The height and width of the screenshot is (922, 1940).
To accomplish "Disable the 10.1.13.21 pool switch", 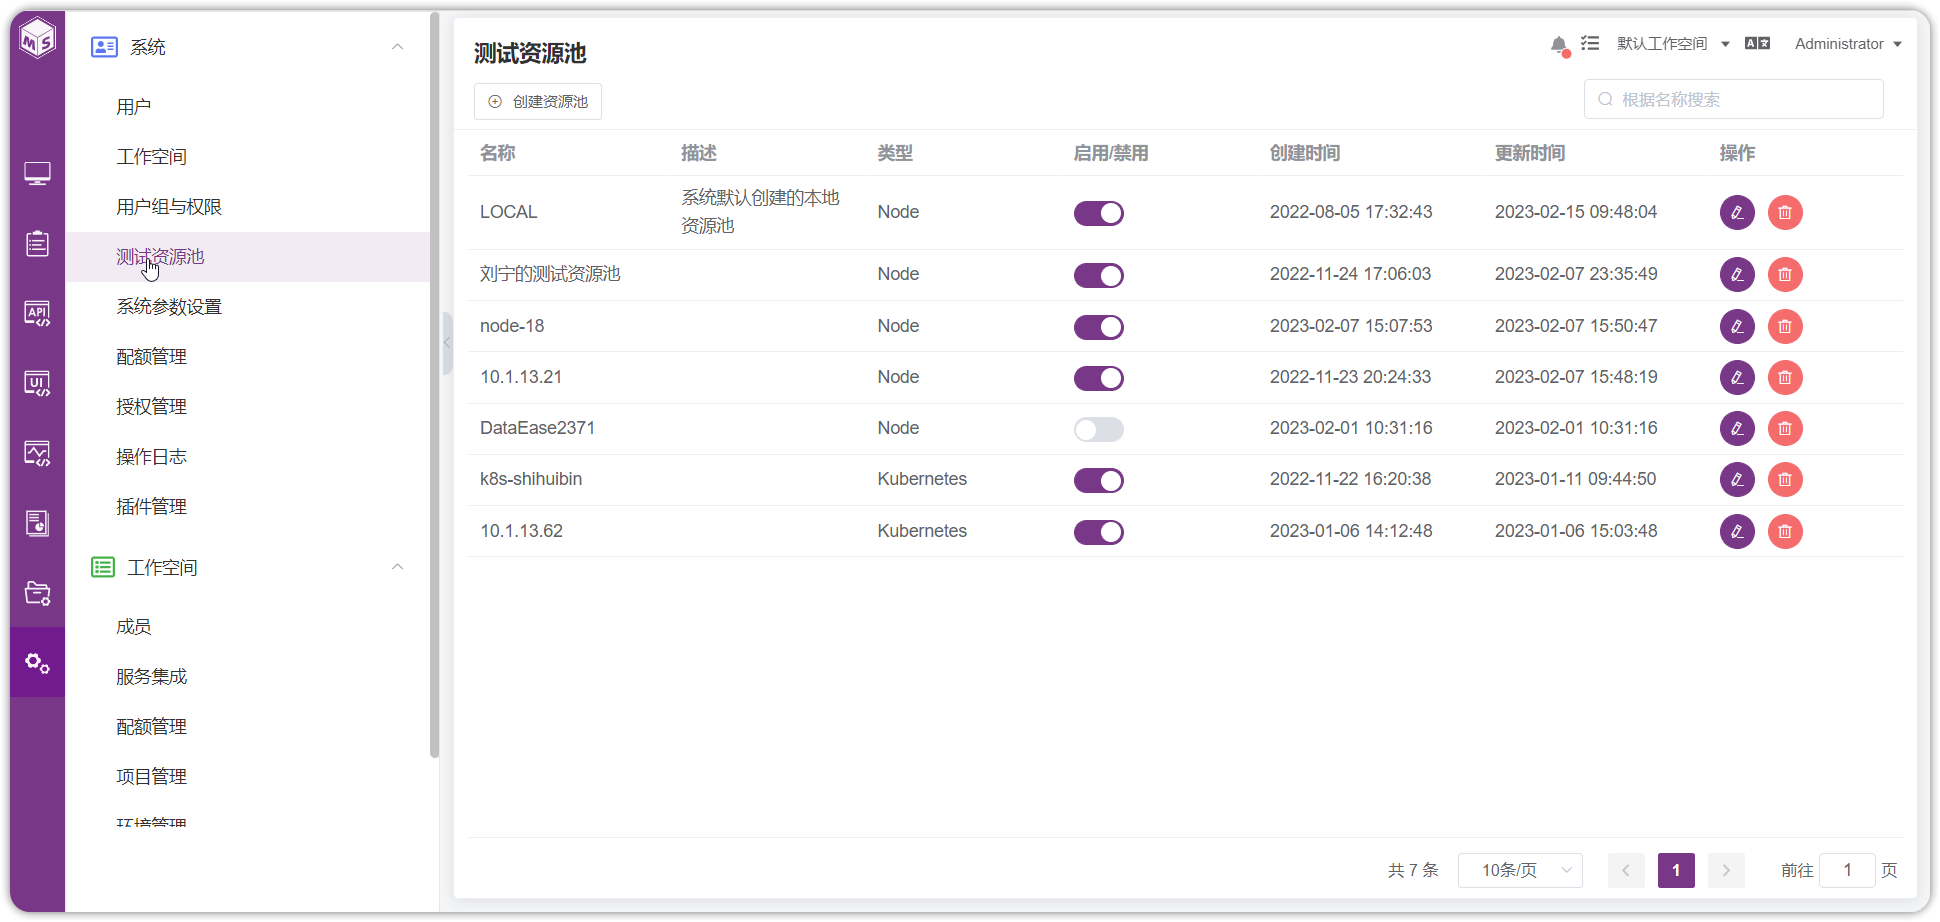I will tap(1099, 378).
